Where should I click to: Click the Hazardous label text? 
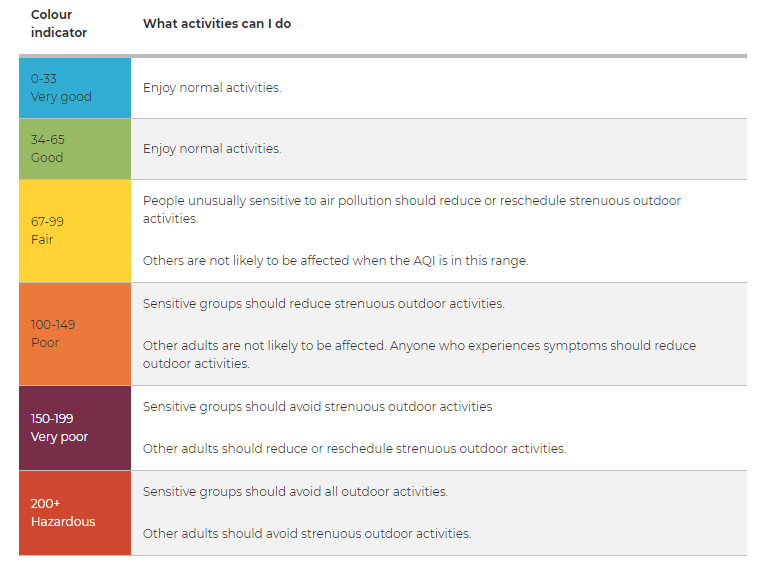(63, 522)
